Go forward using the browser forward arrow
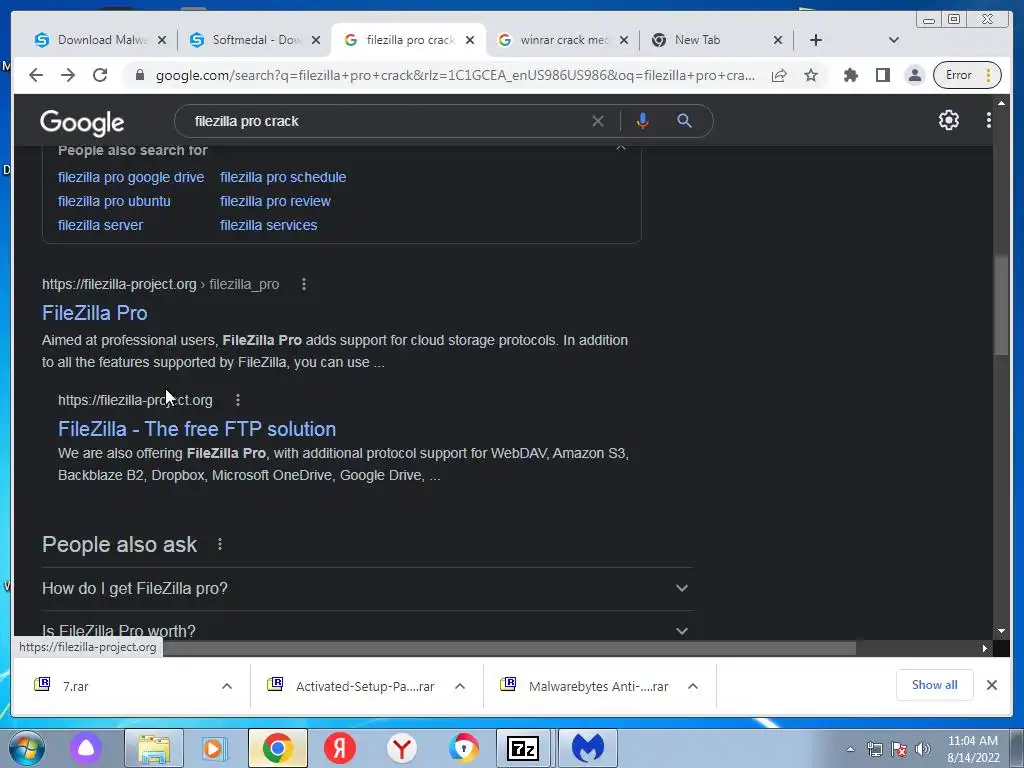 [x=68, y=75]
